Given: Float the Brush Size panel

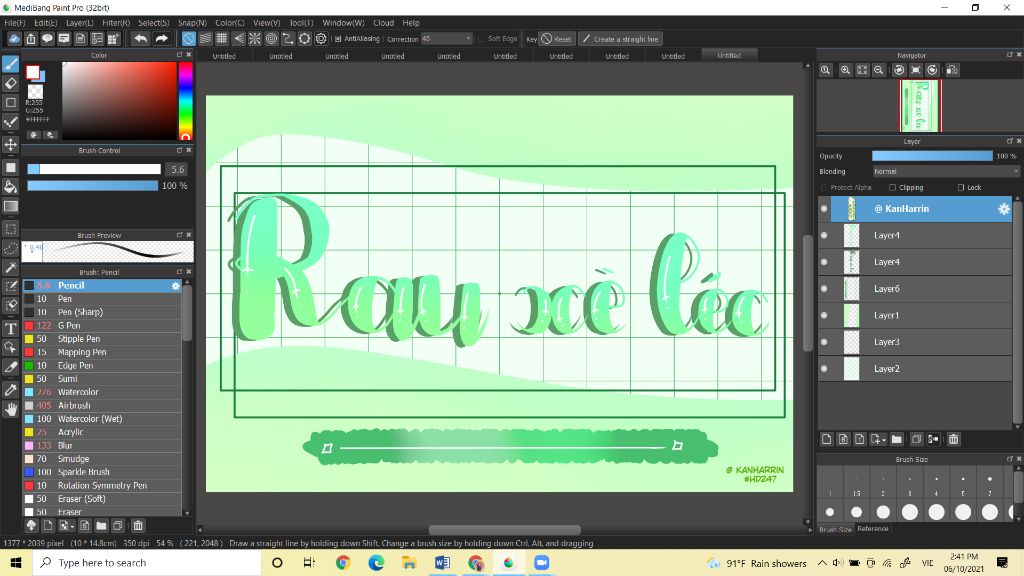Looking at the screenshot, I should [x=1010, y=459].
